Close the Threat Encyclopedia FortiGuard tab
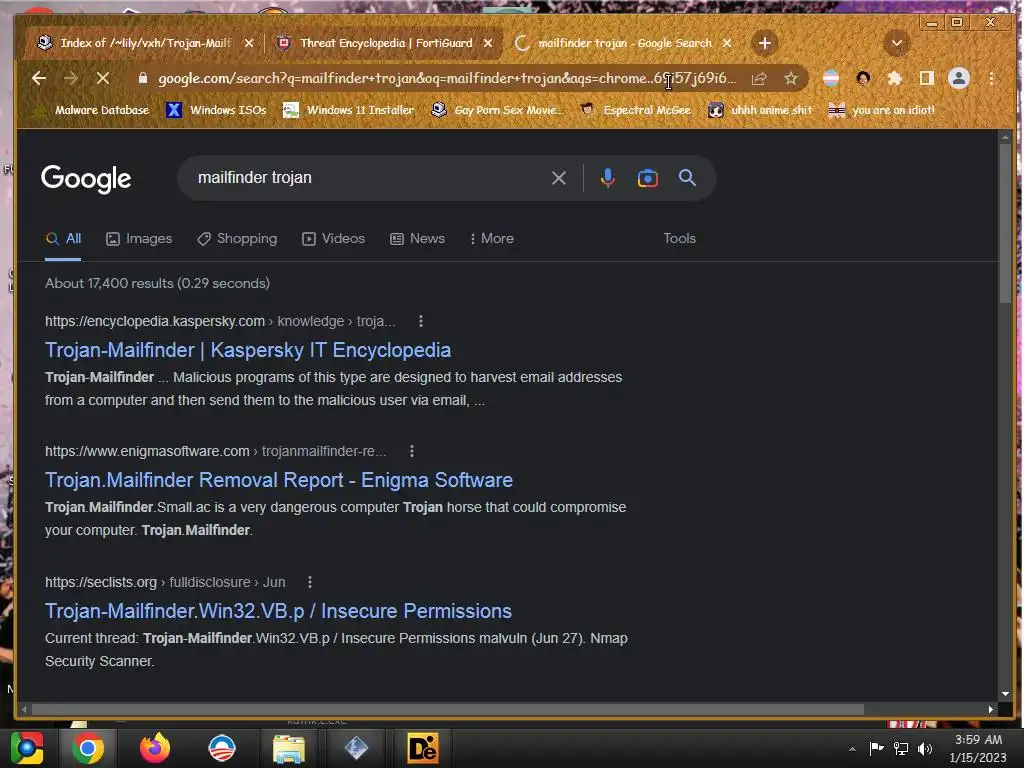The width and height of the screenshot is (1024, 768). point(488,43)
